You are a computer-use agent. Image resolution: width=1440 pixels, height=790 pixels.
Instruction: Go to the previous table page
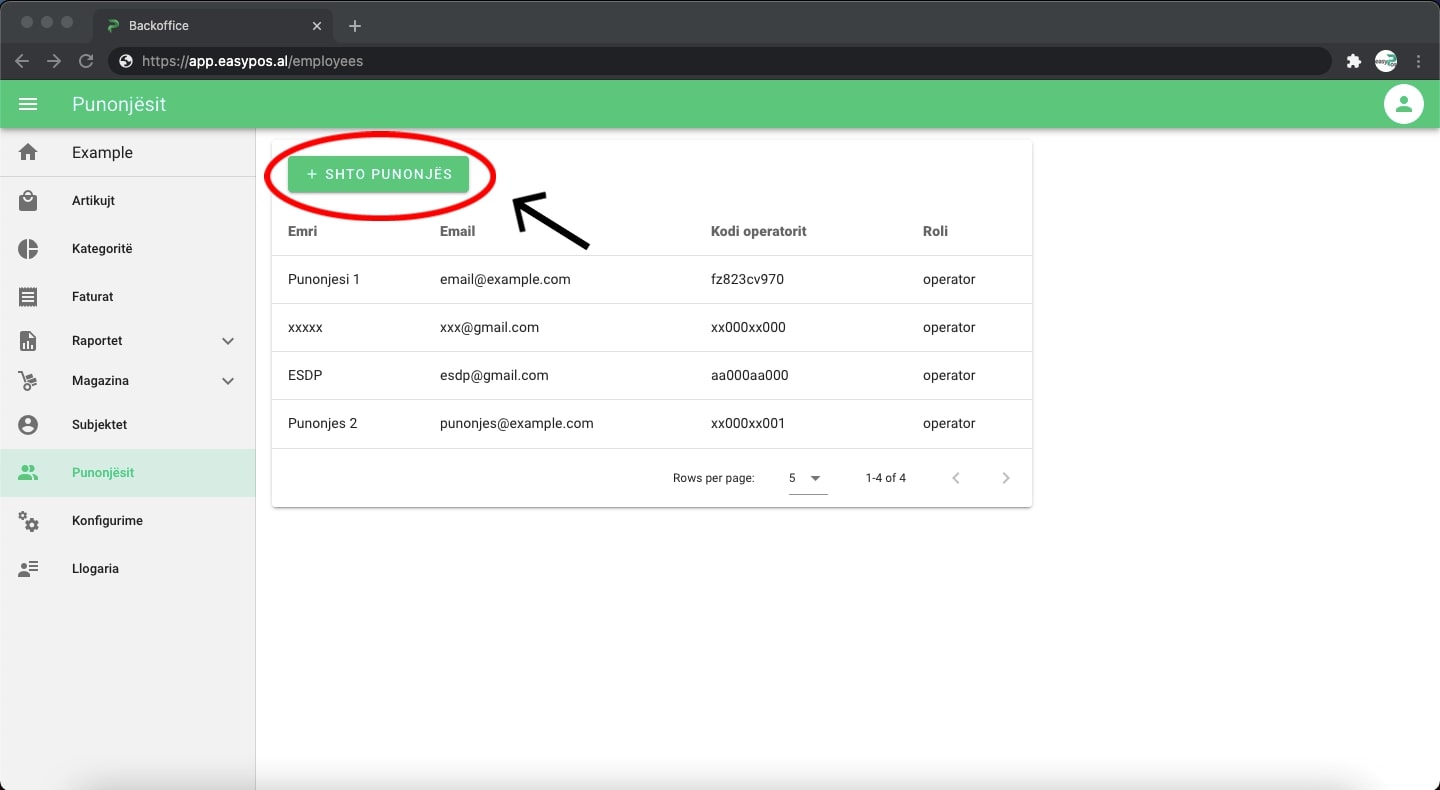tap(956, 478)
